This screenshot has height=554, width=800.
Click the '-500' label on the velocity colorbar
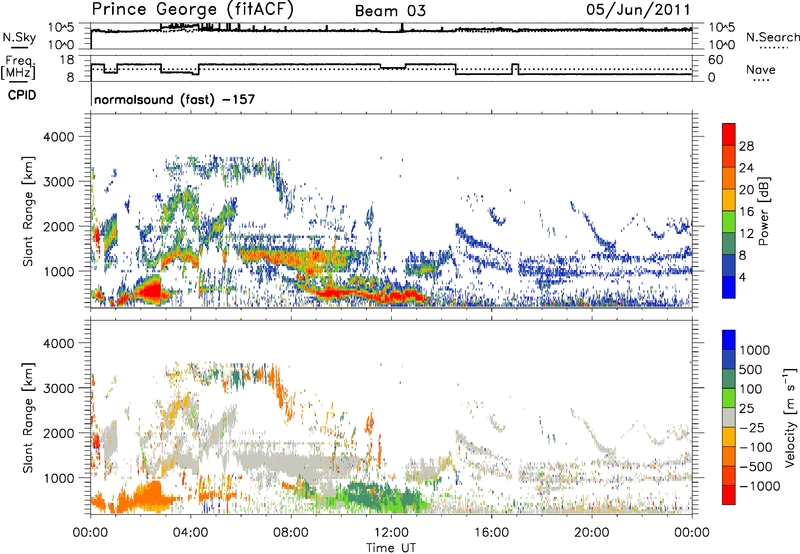click(x=755, y=467)
